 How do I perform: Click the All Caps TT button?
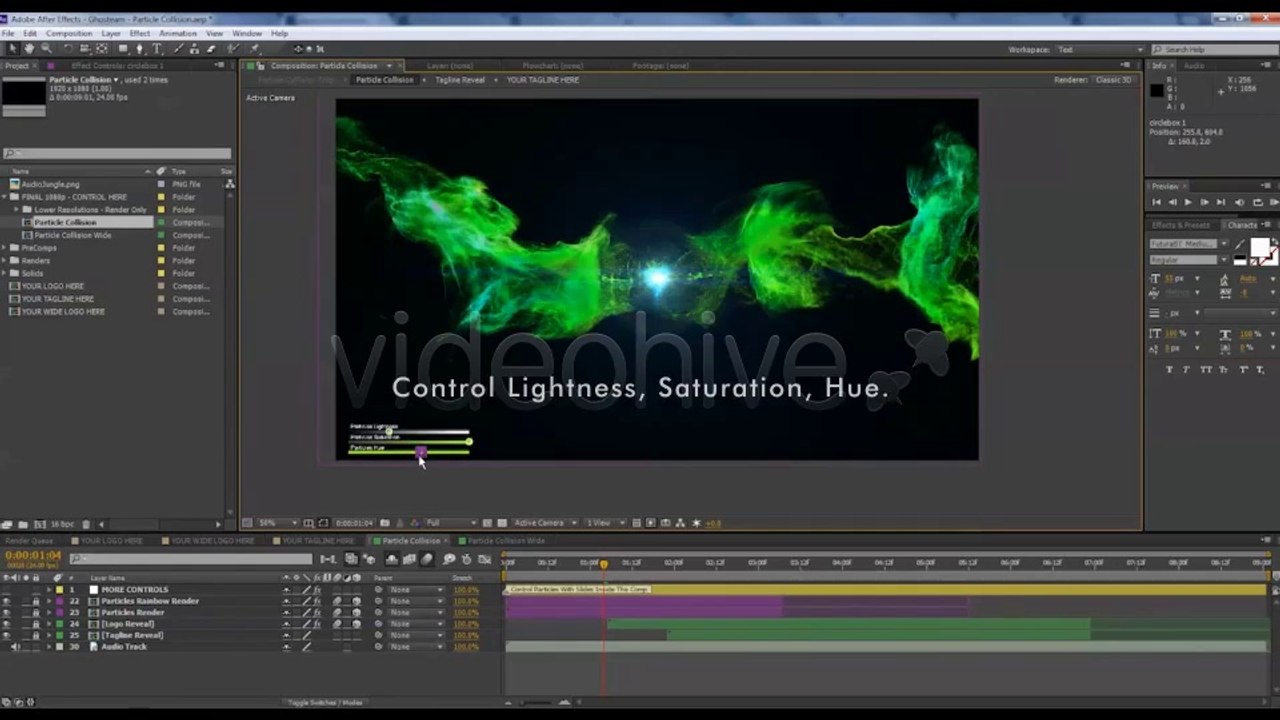[x=1206, y=369]
